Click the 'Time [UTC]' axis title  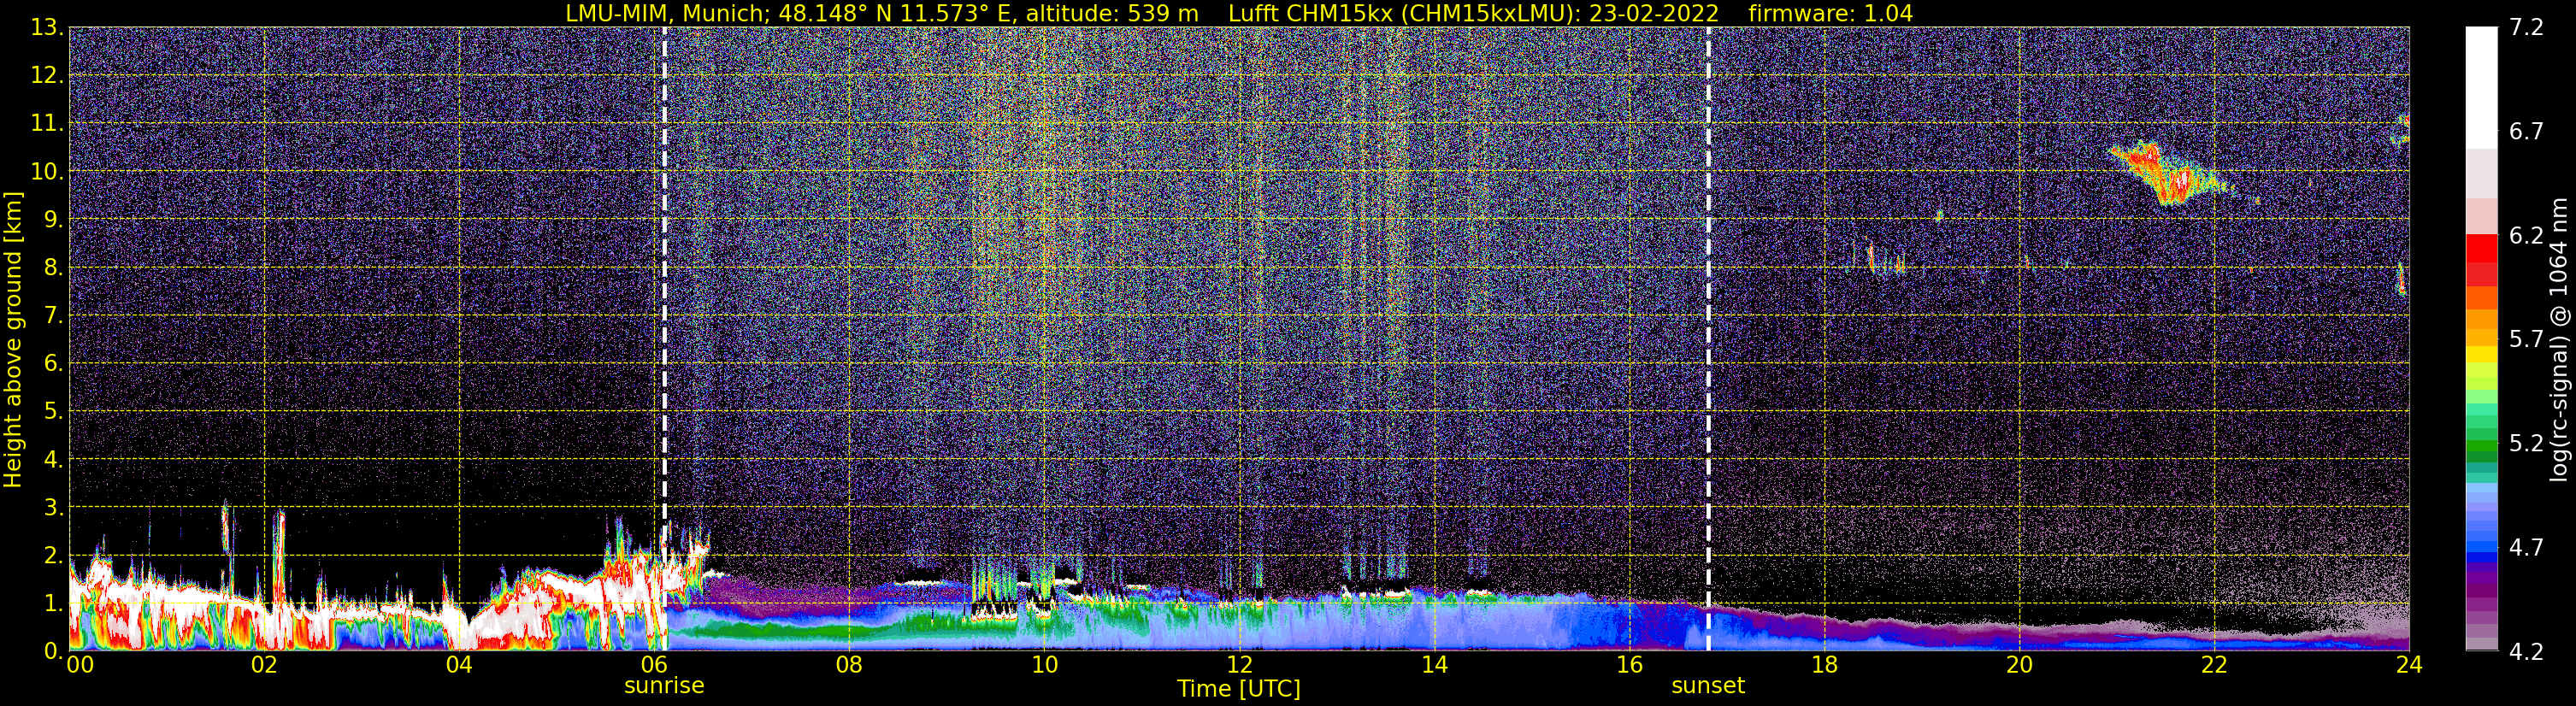coord(1239,689)
